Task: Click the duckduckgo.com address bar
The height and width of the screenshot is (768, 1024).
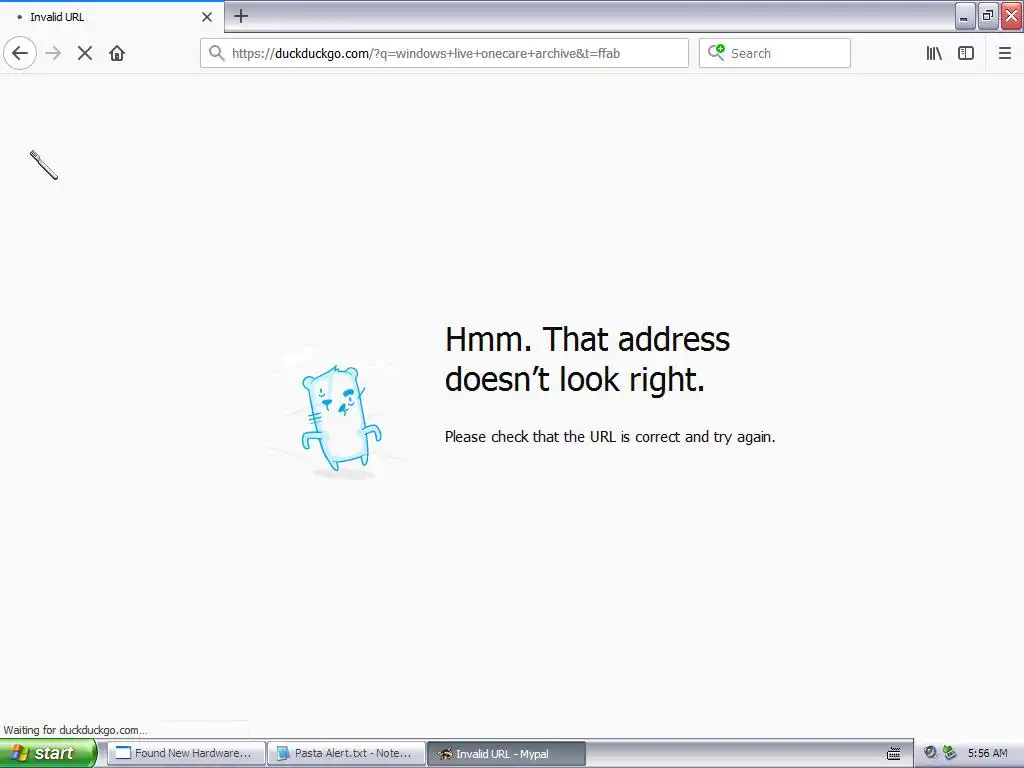Action: (444, 53)
